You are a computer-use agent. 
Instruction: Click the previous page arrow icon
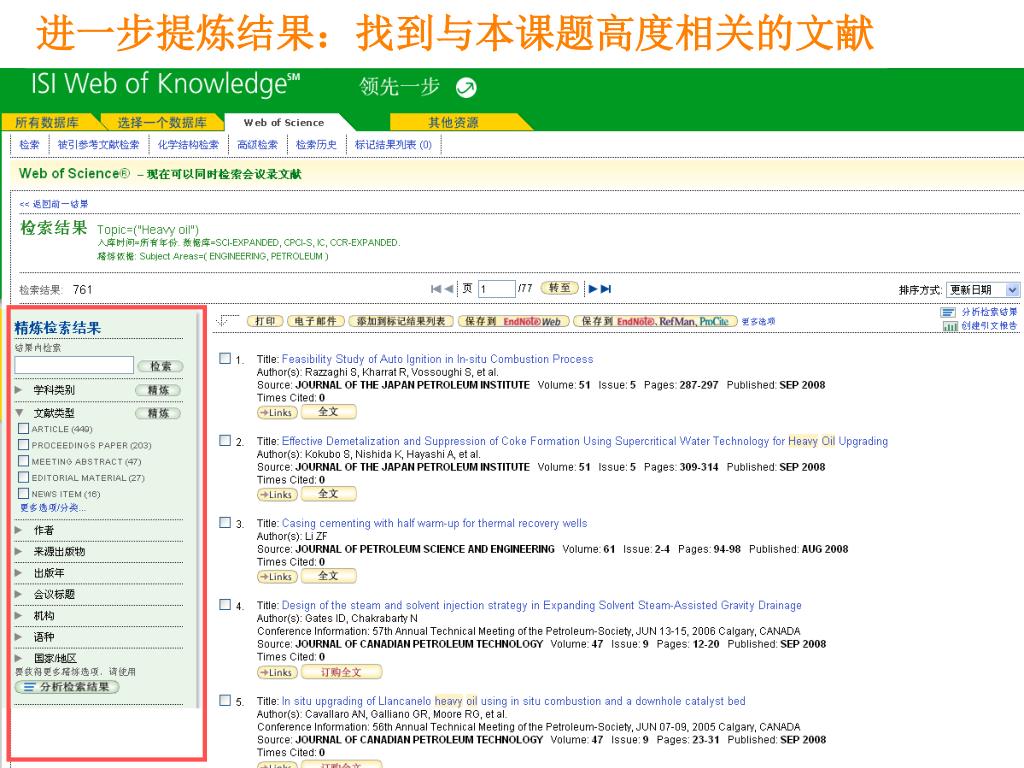click(448, 289)
